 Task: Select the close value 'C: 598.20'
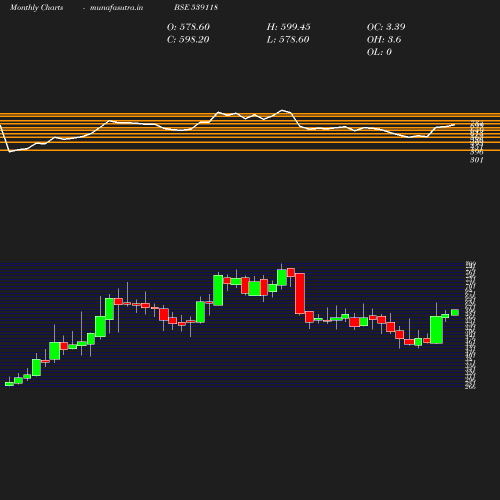188,40
